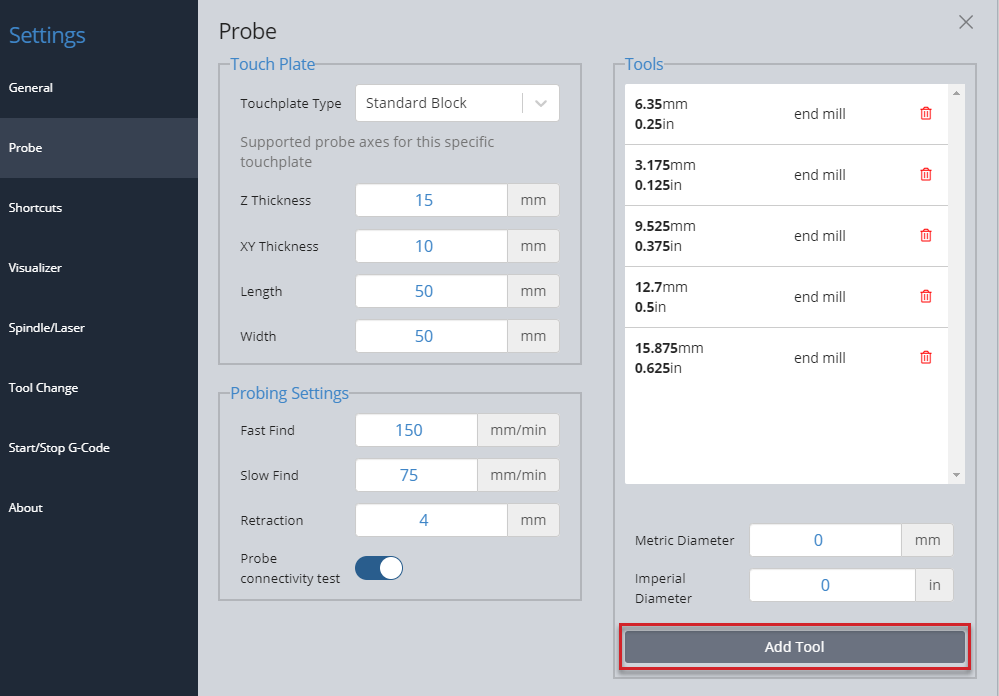Click the tools list scroll-up arrow

coord(956,93)
